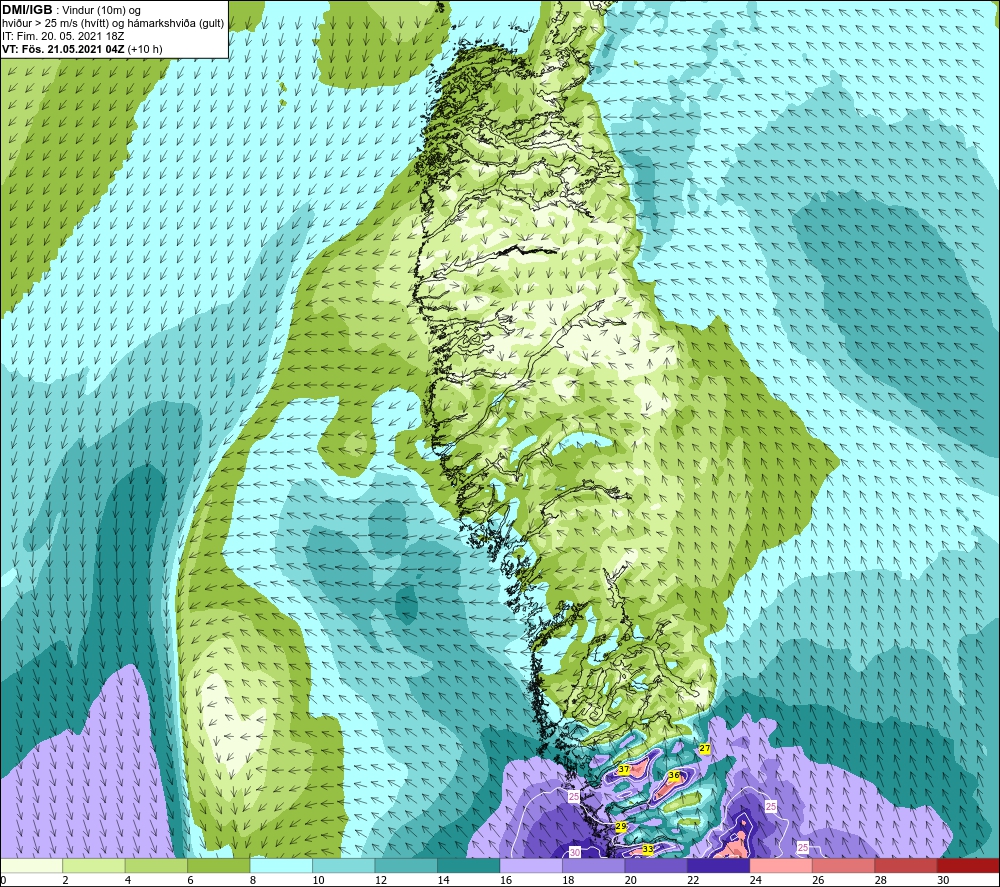This screenshot has width=1000, height=887.
Task: Pick the 0–2 m/s pale cream legend swatch
Action: (31, 865)
